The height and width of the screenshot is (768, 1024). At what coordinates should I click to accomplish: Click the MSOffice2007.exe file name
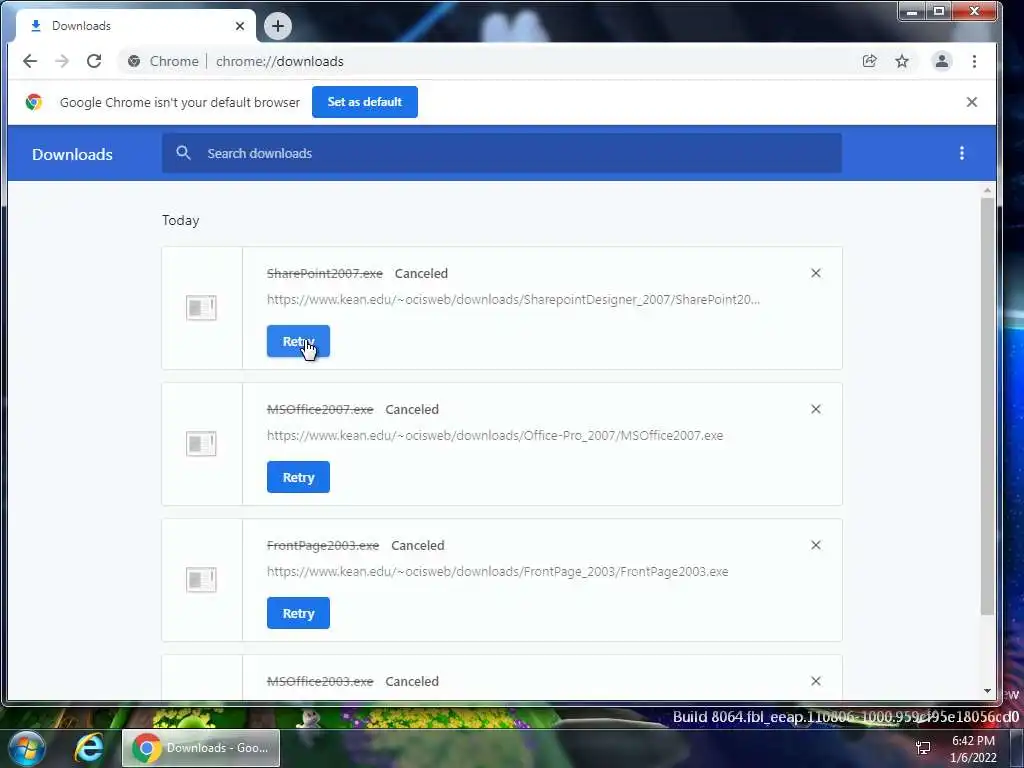[320, 409]
